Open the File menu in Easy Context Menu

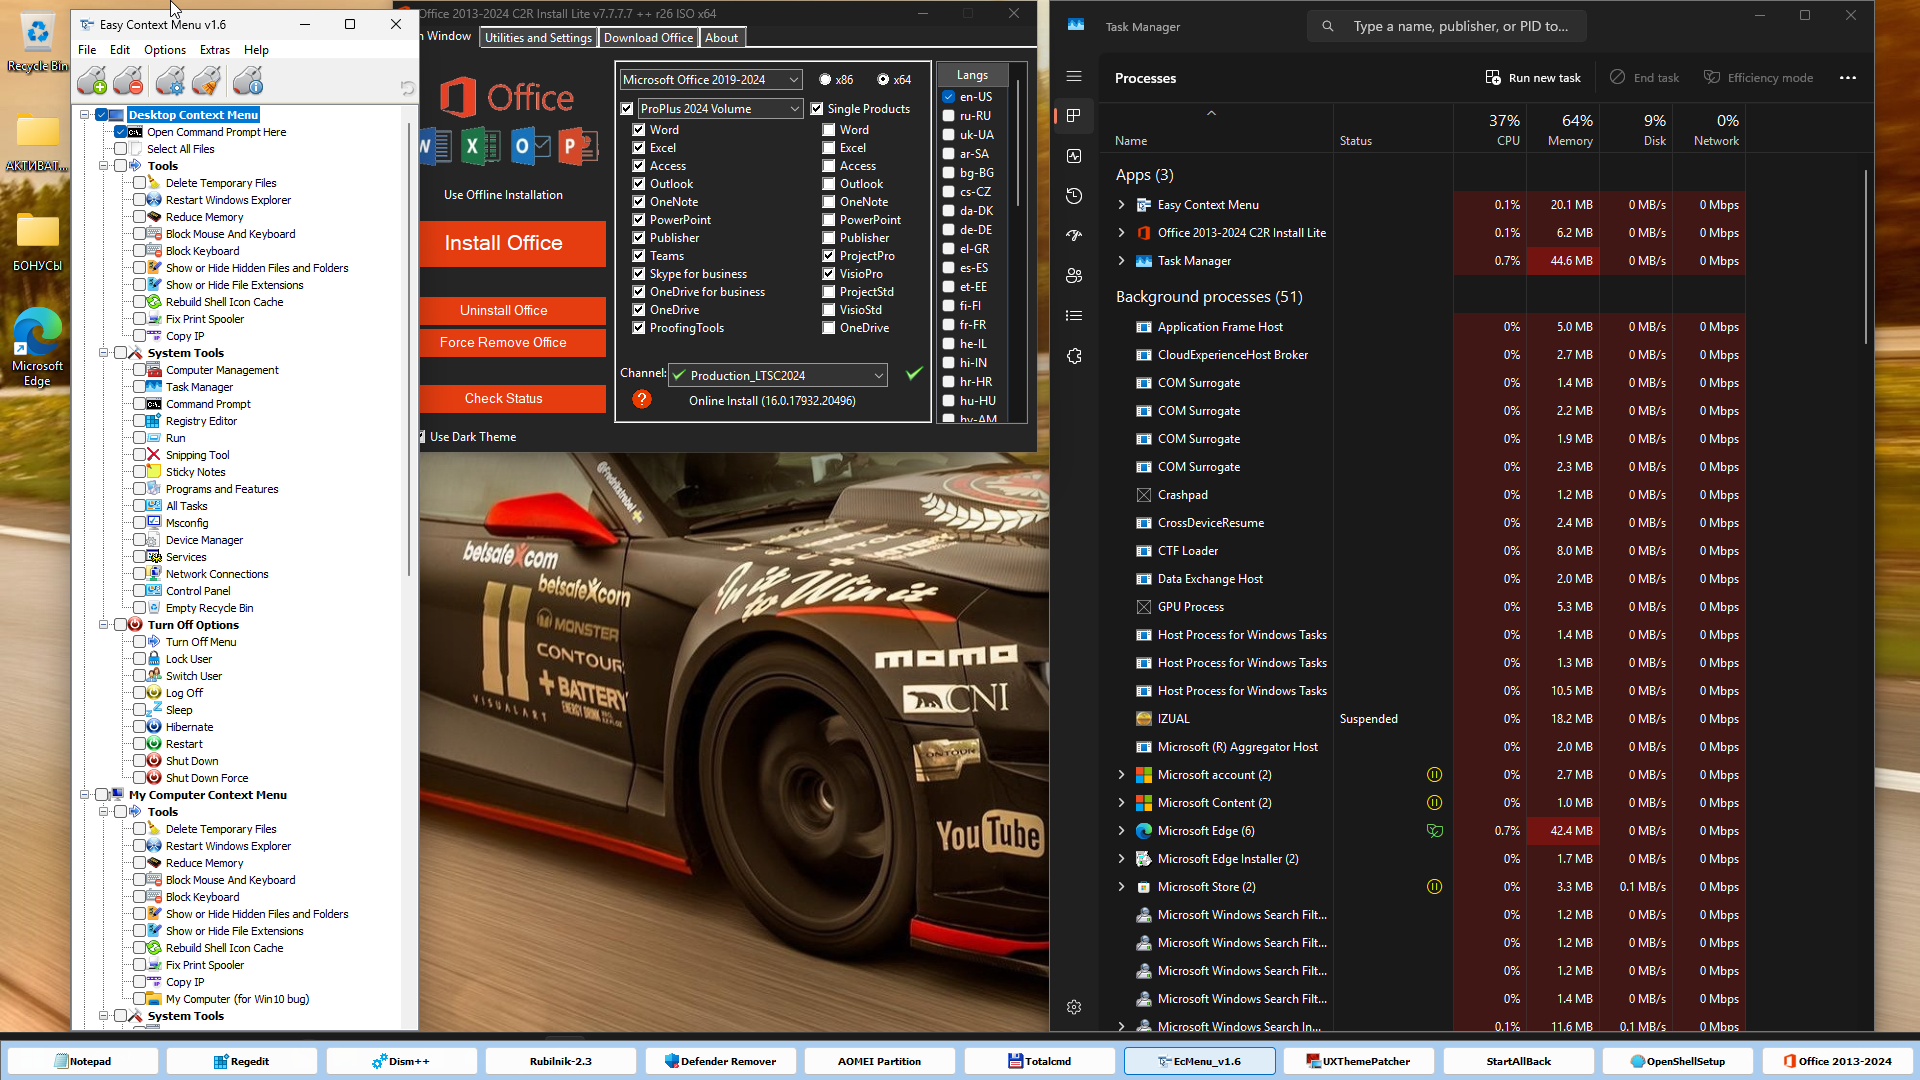[87, 50]
